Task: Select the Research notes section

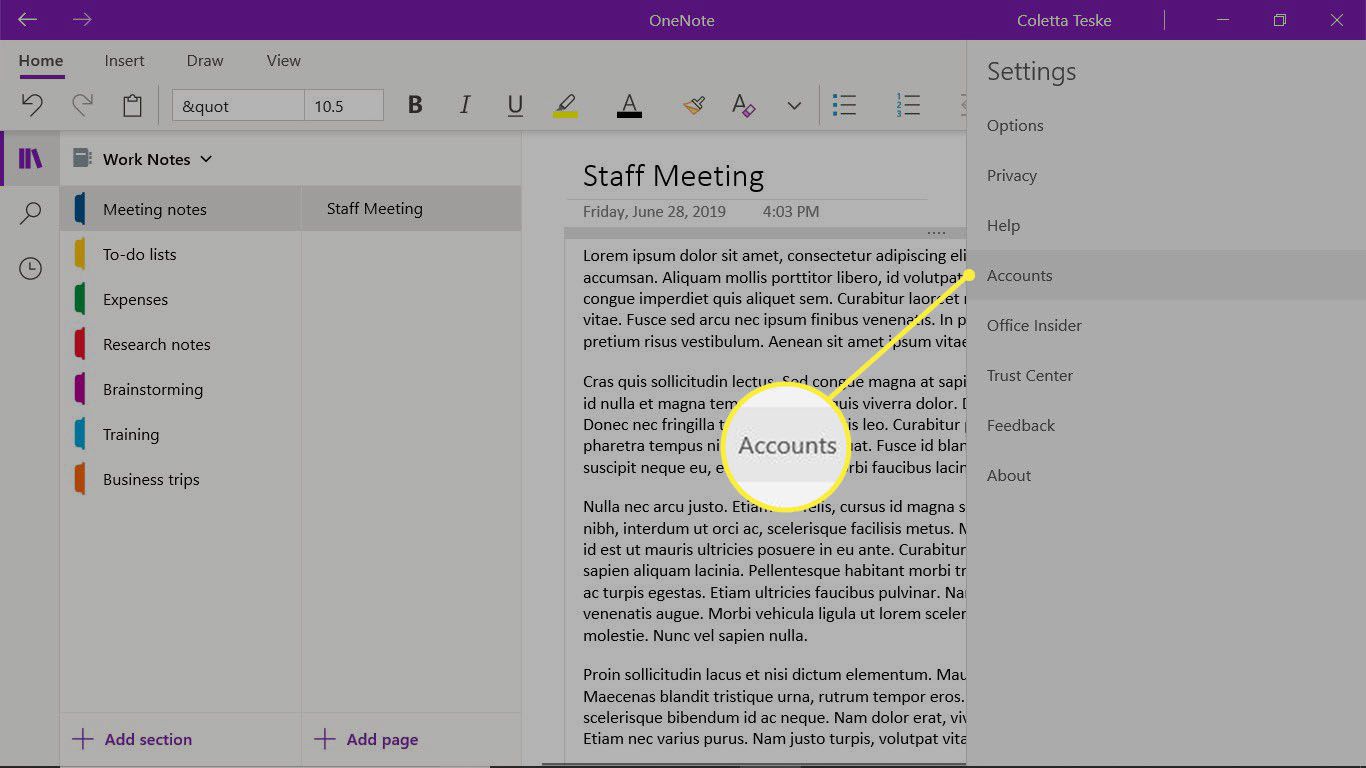Action: pyautogui.click(x=181, y=344)
